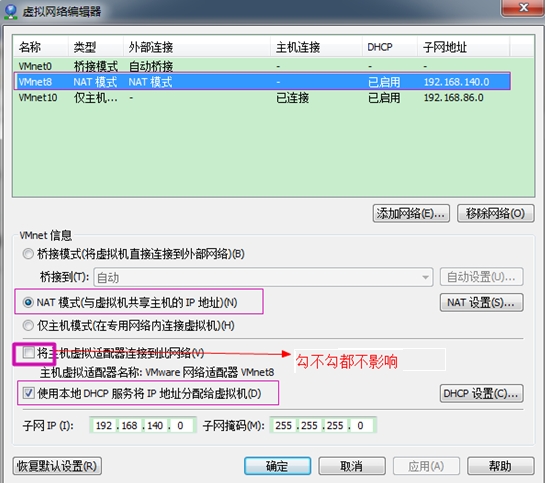Open help via 帮助 button
The height and width of the screenshot is (483, 545).
point(501,466)
